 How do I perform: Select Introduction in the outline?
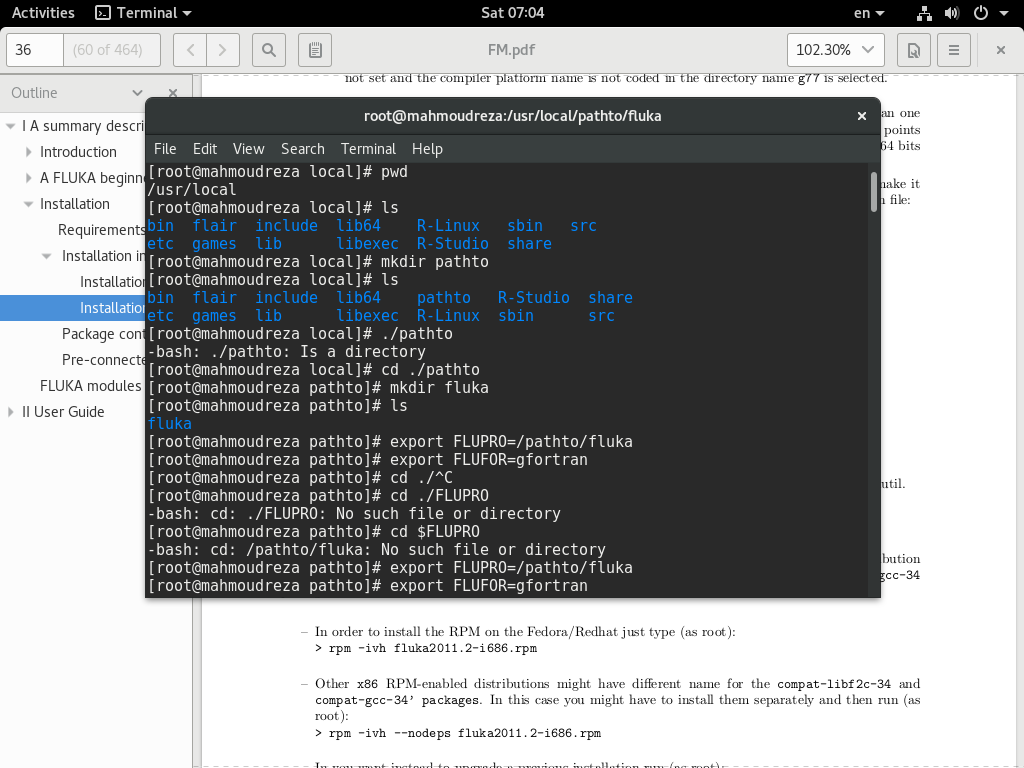[78, 152]
